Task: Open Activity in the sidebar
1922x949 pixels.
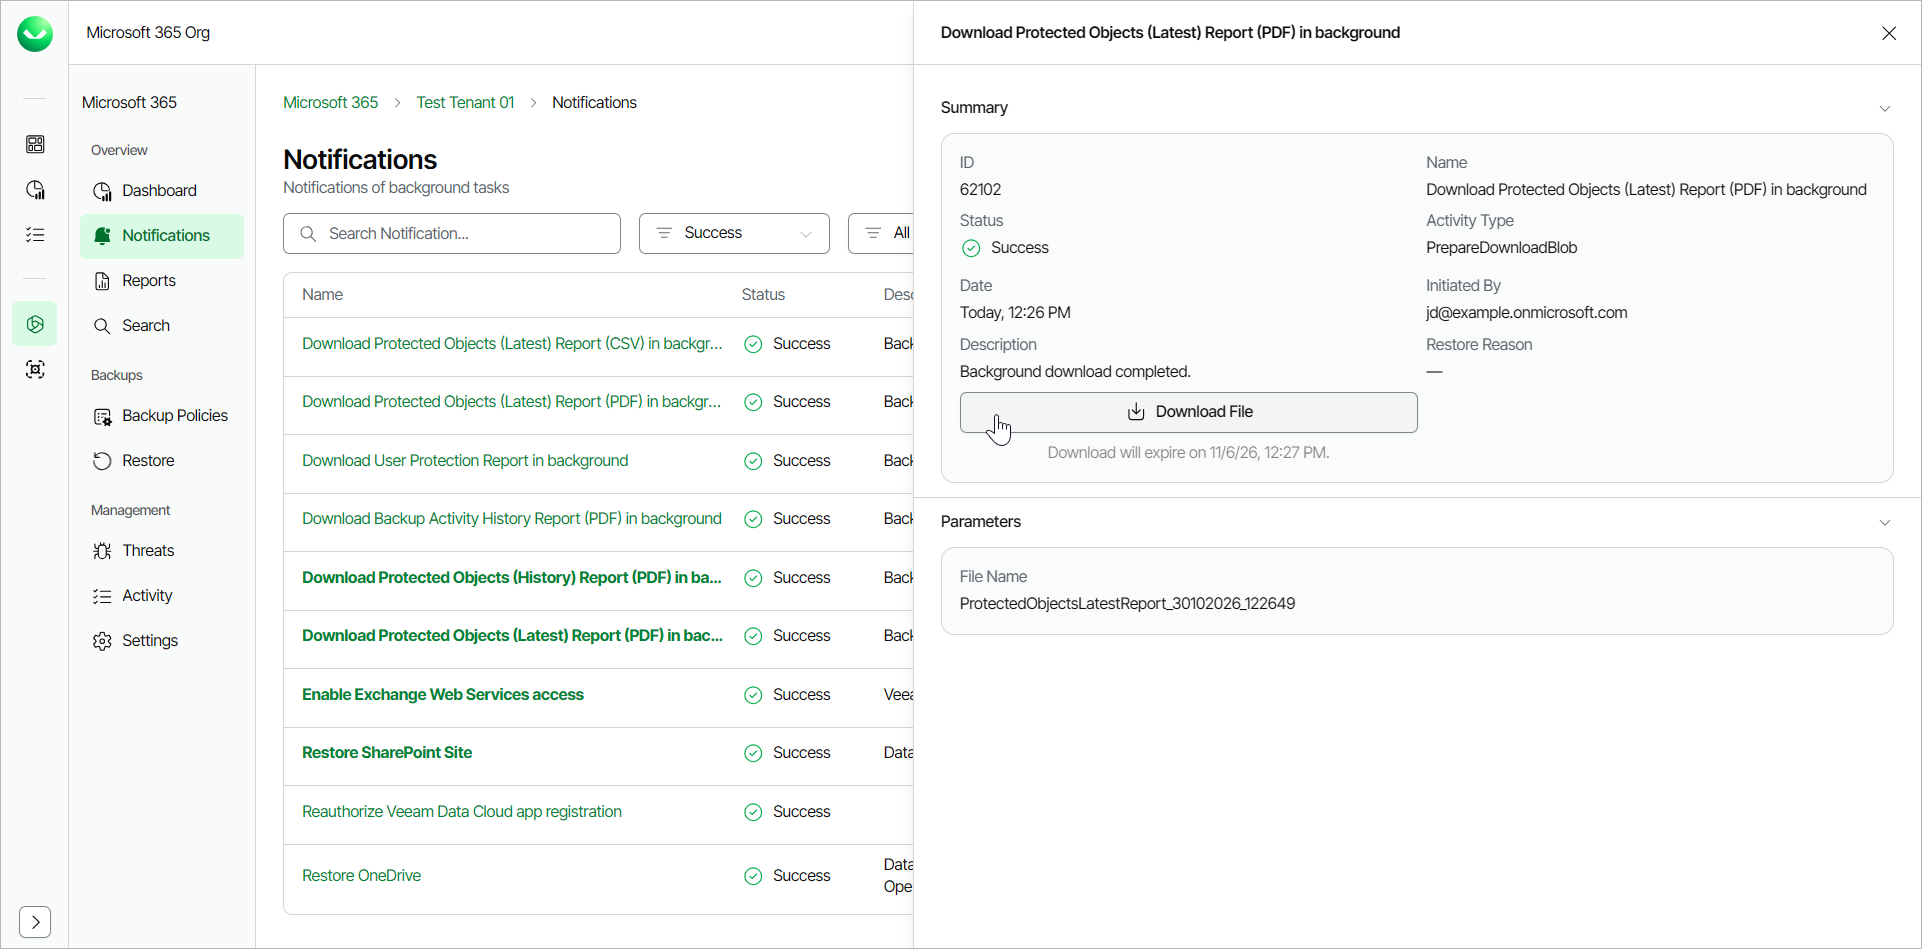Action: pyautogui.click(x=161, y=596)
